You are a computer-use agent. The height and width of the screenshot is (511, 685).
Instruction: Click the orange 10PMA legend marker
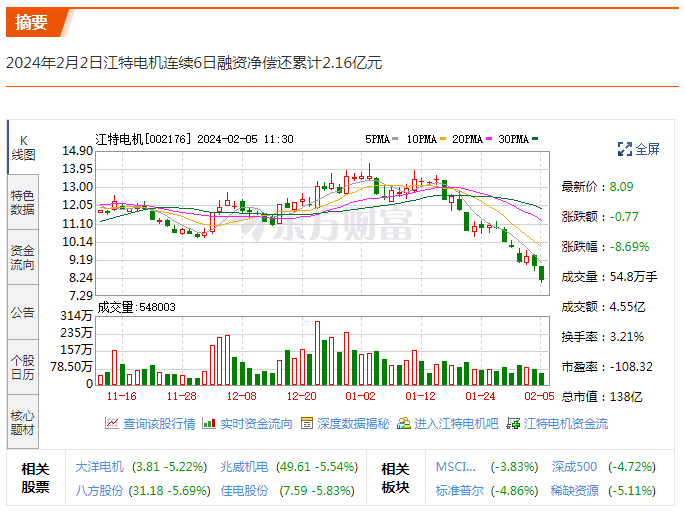coord(443,139)
